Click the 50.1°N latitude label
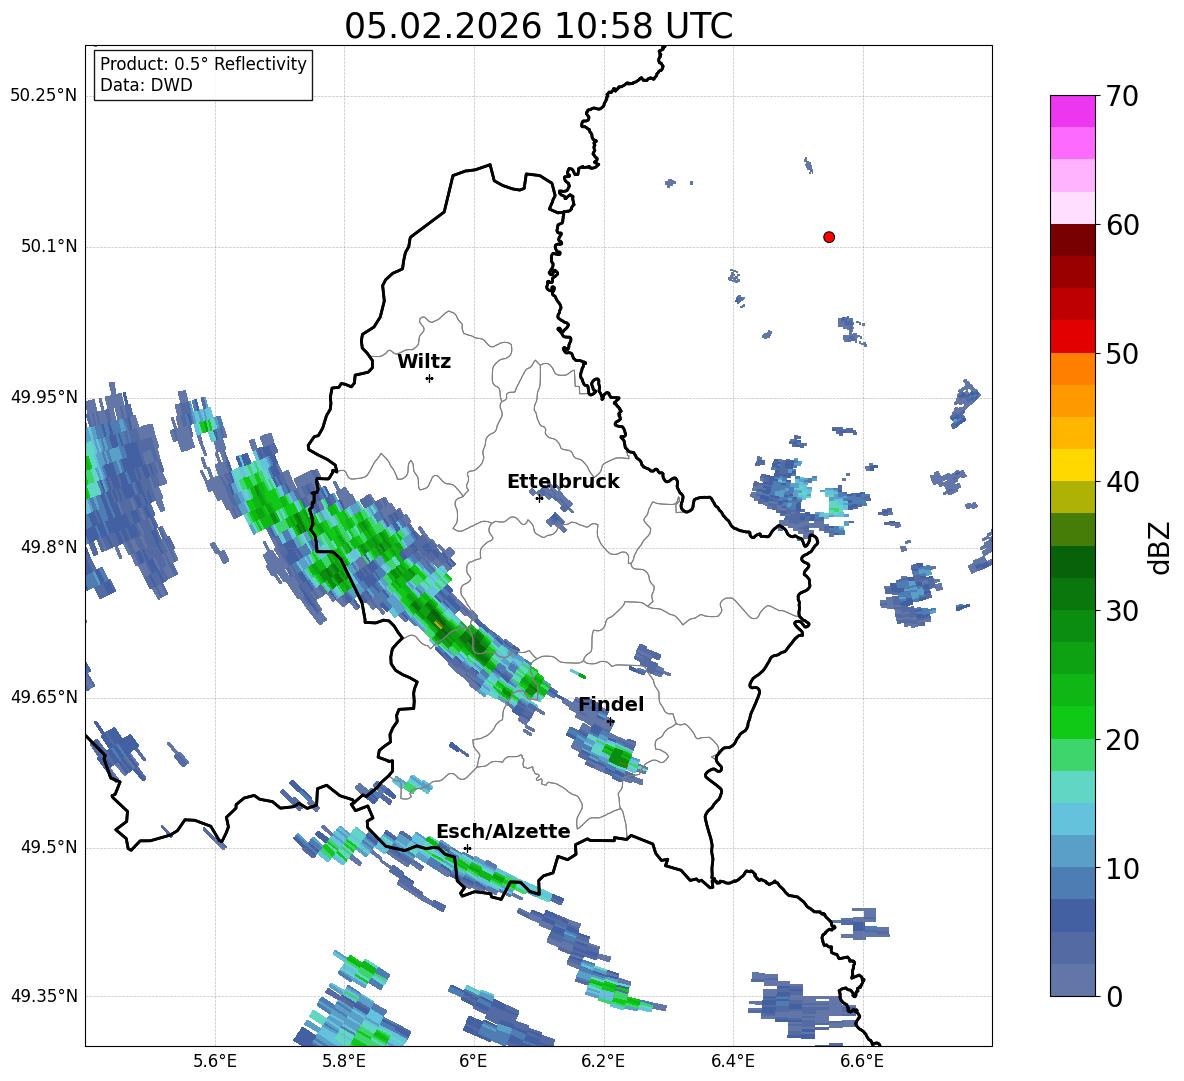 [x=49, y=246]
